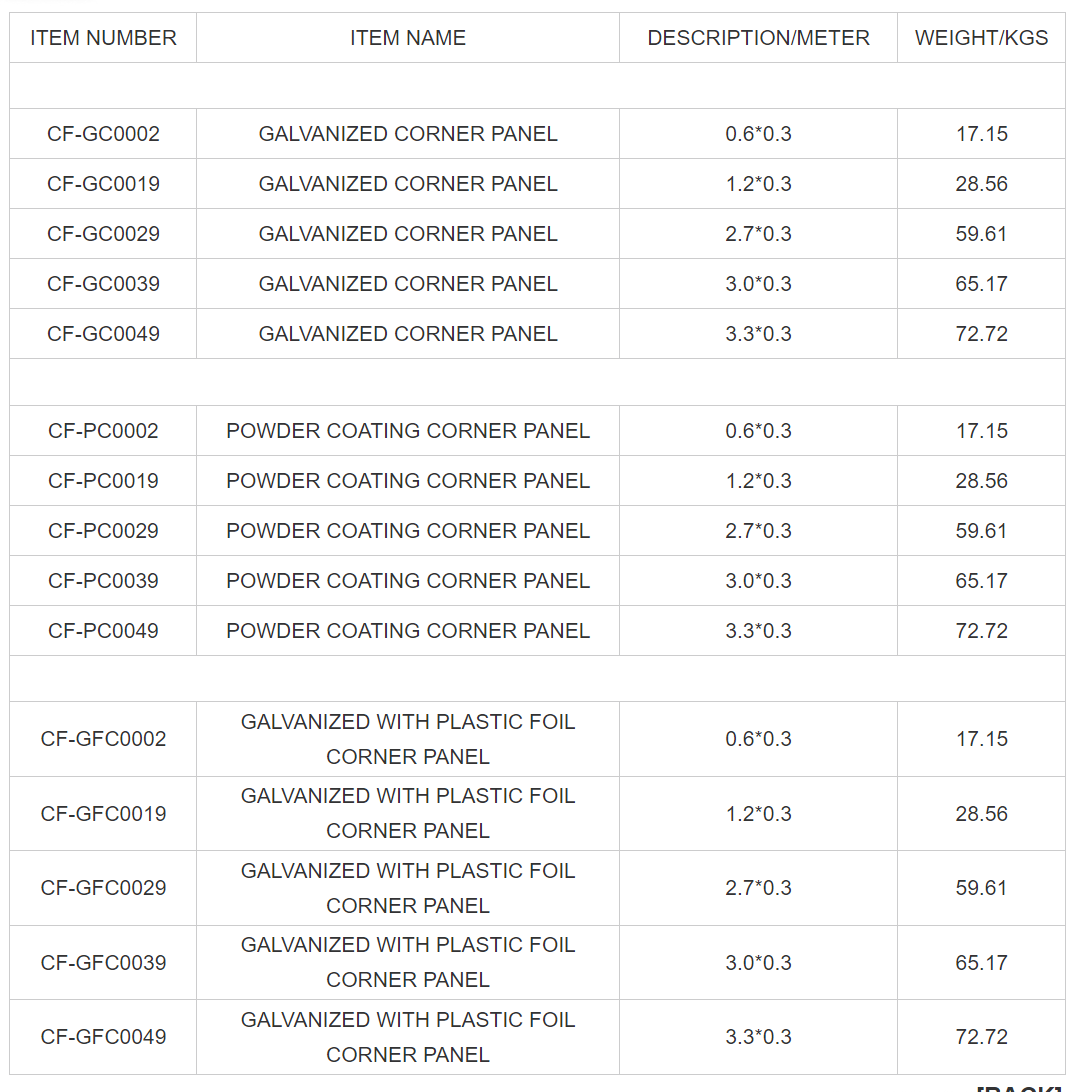
Task: Click the item name in the CF-PC0039 row
Action: [408, 581]
